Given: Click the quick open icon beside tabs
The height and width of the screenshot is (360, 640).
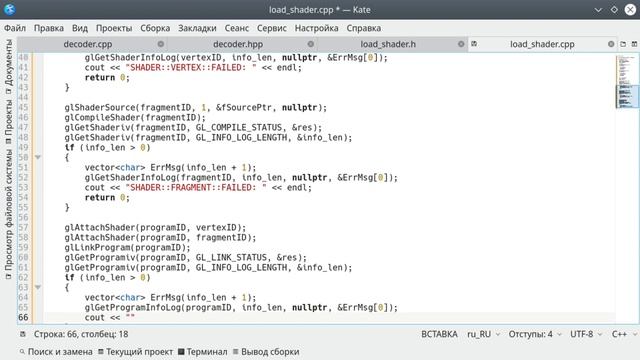Looking at the screenshot, I should coord(623,44).
